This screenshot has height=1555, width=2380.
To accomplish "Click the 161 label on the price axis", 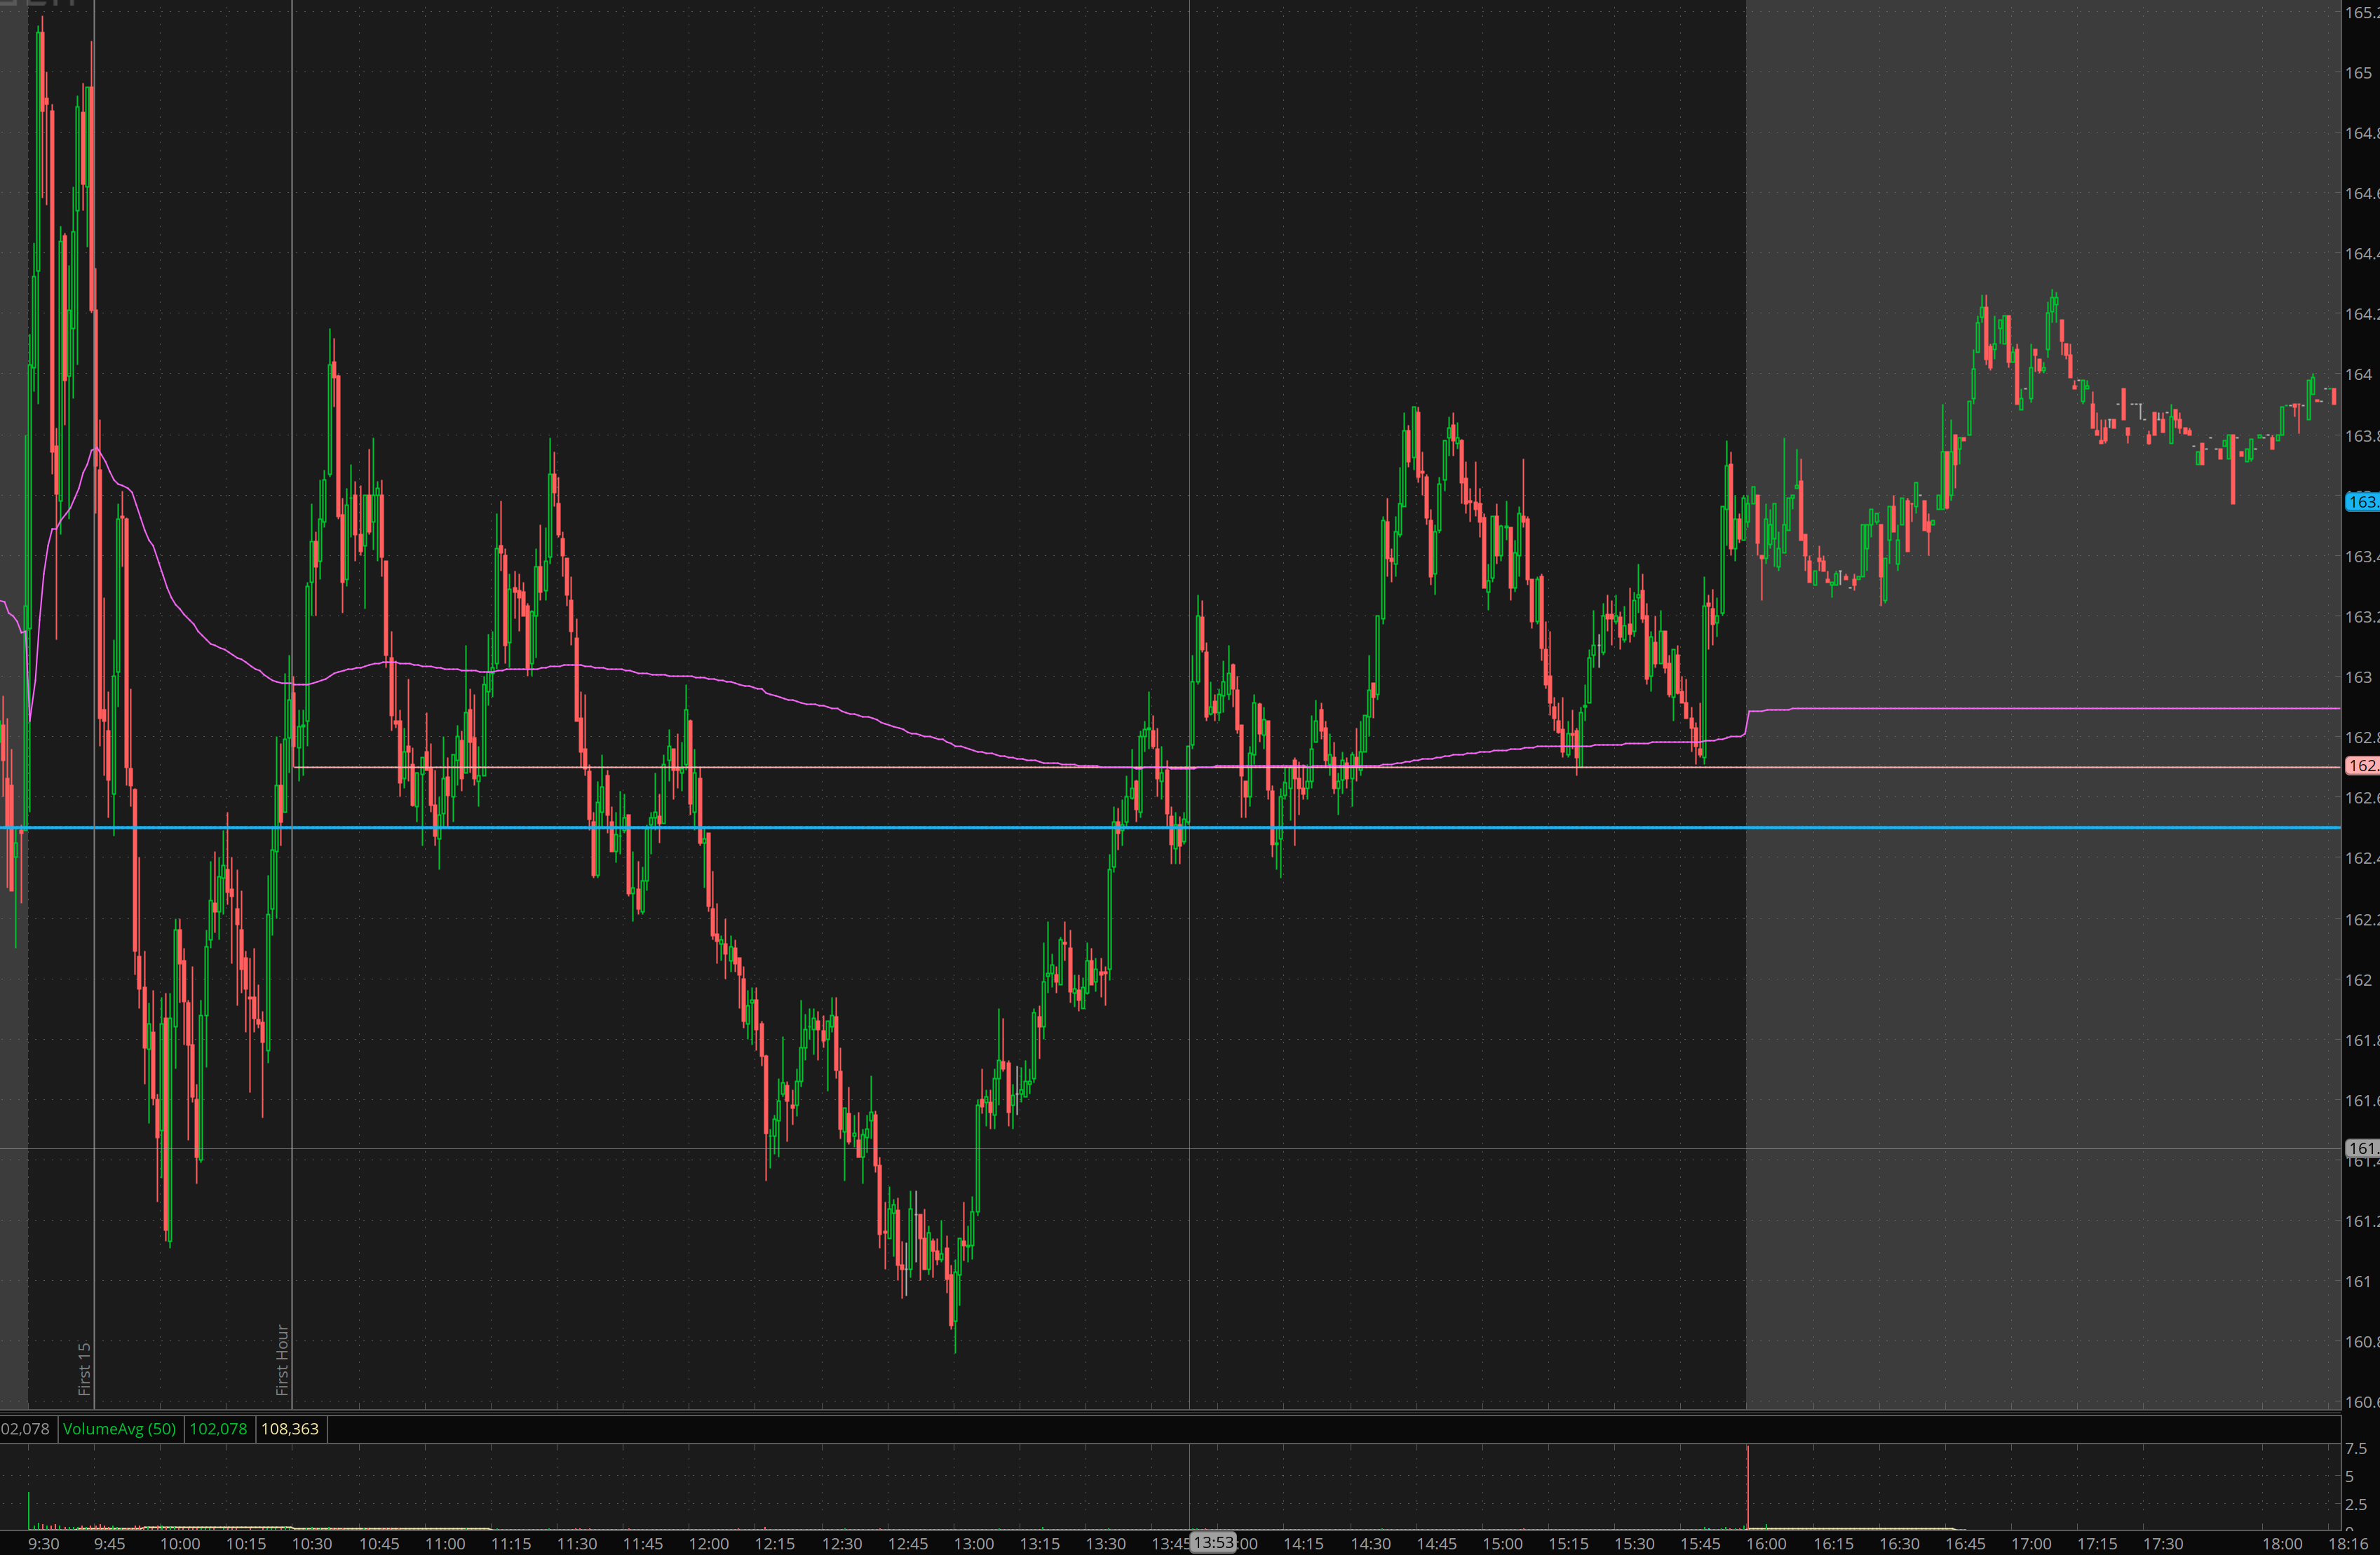I will click(2358, 1282).
